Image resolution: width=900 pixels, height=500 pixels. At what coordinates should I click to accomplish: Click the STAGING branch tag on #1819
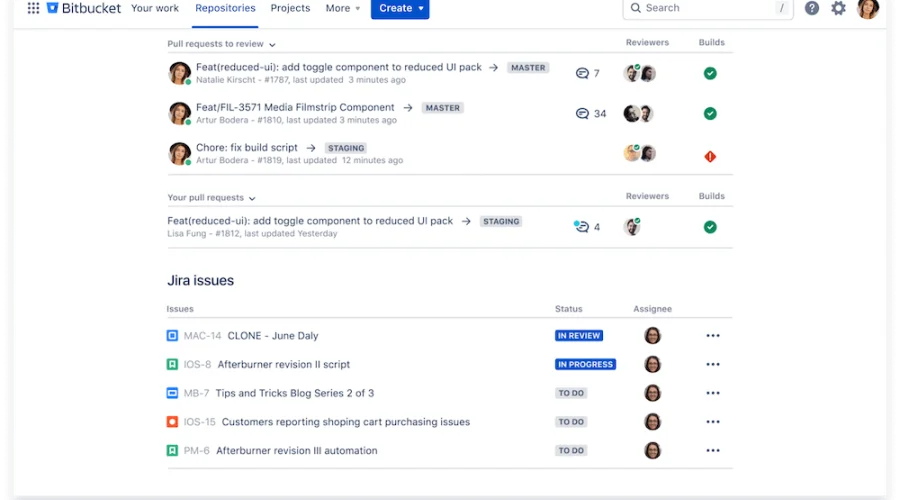(346, 148)
